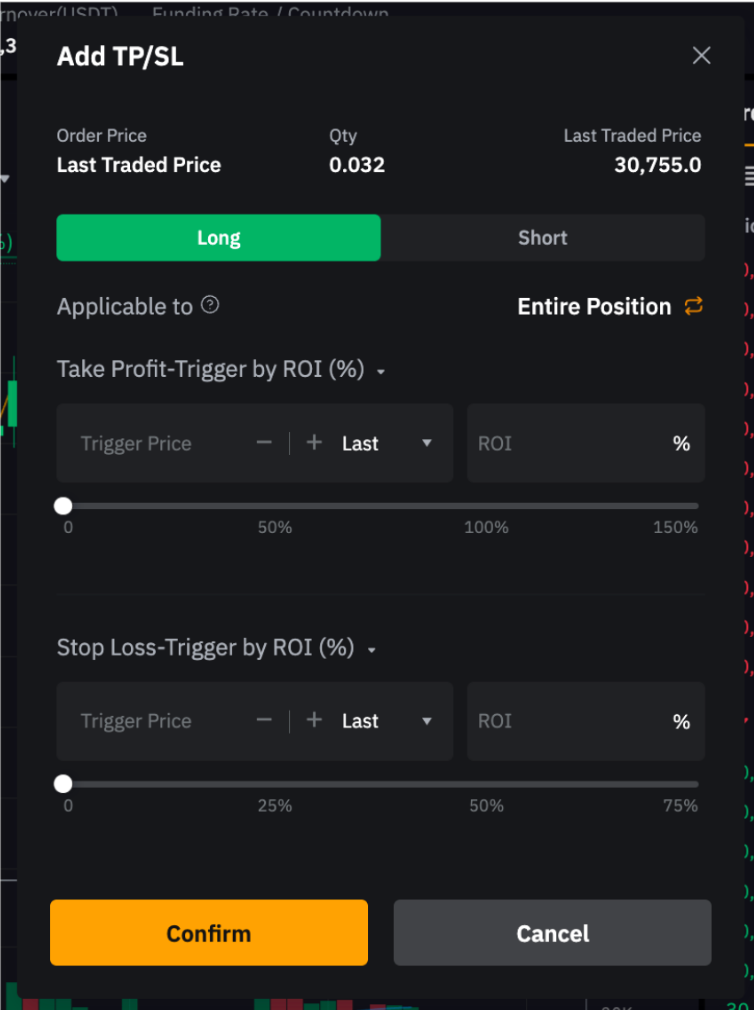Open Stop Loss-Trigger by ROI dropdown
754x1010 pixels.
(371, 650)
